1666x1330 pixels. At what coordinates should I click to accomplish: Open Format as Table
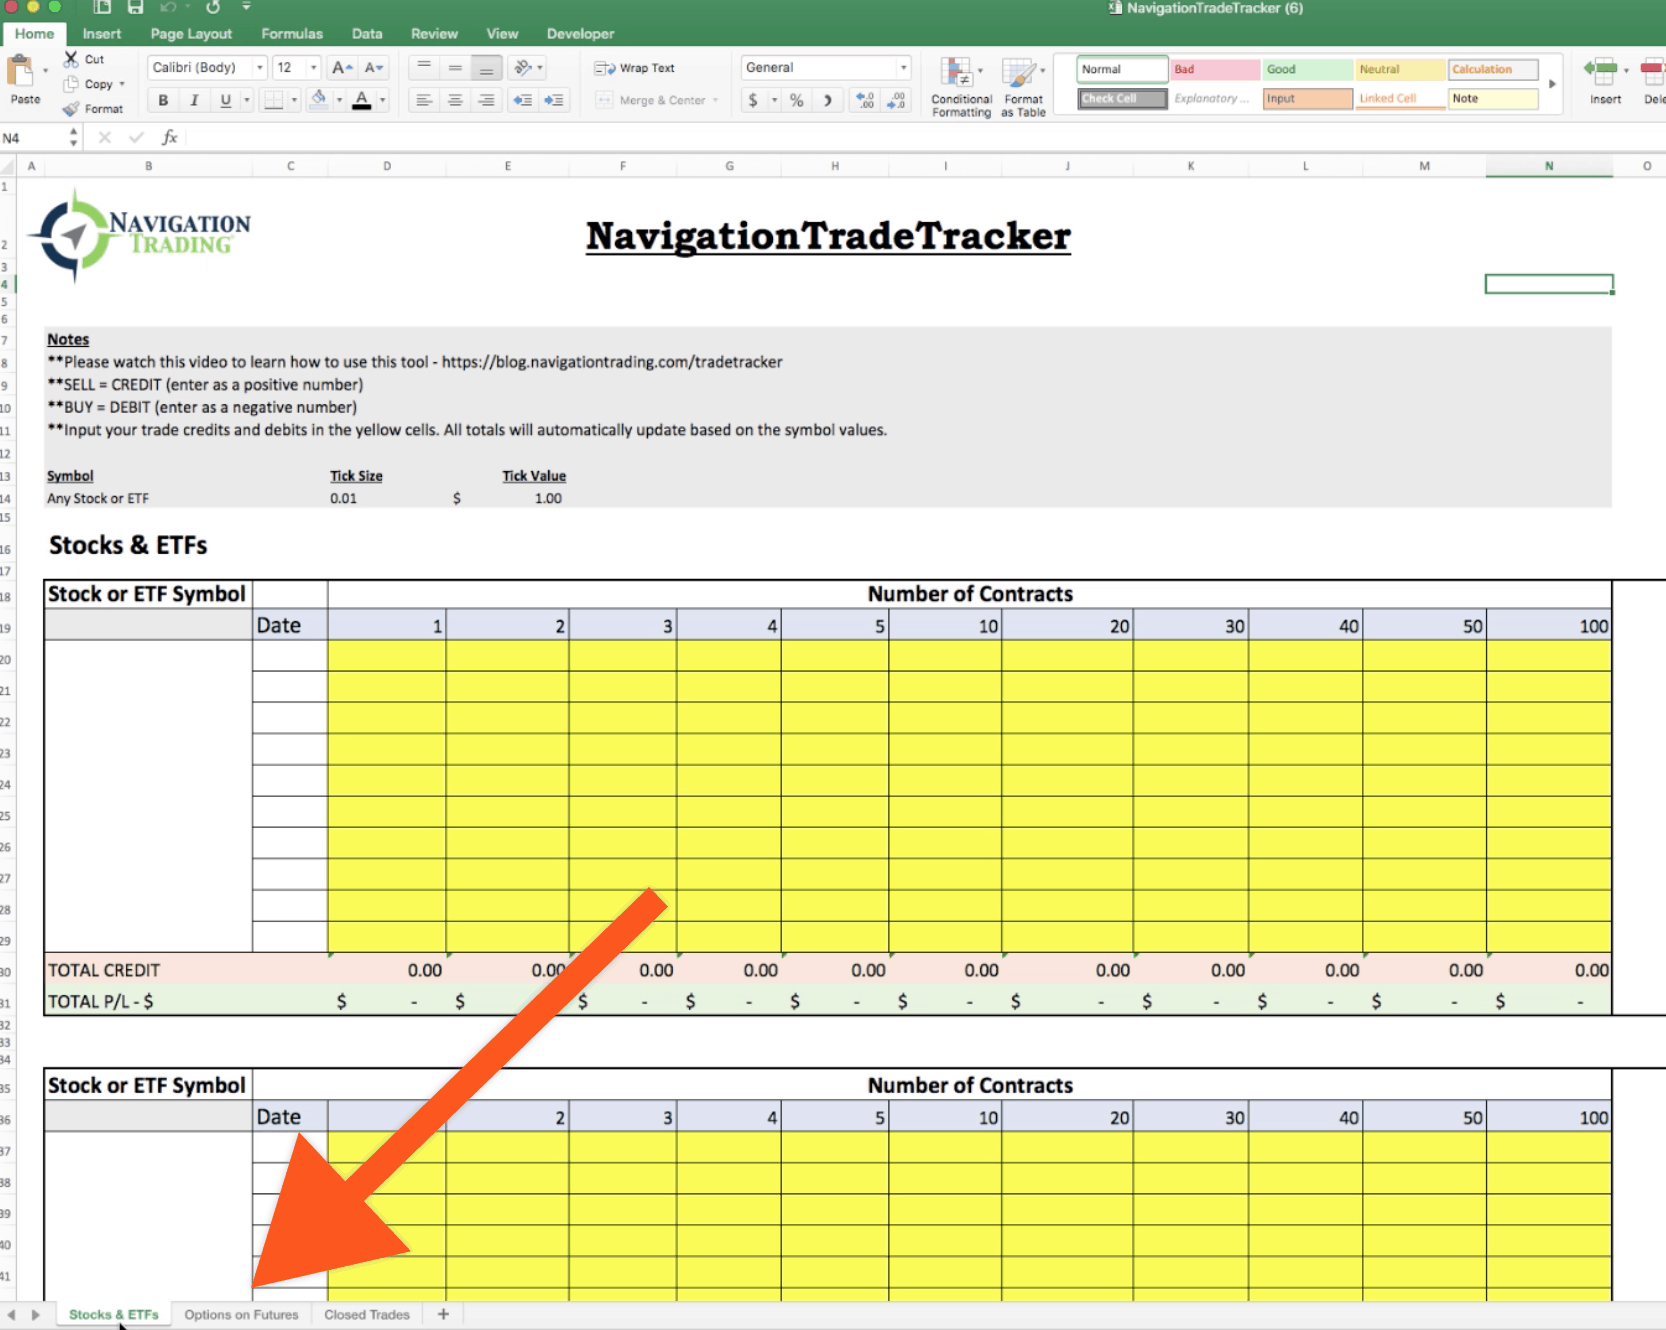pyautogui.click(x=1023, y=88)
